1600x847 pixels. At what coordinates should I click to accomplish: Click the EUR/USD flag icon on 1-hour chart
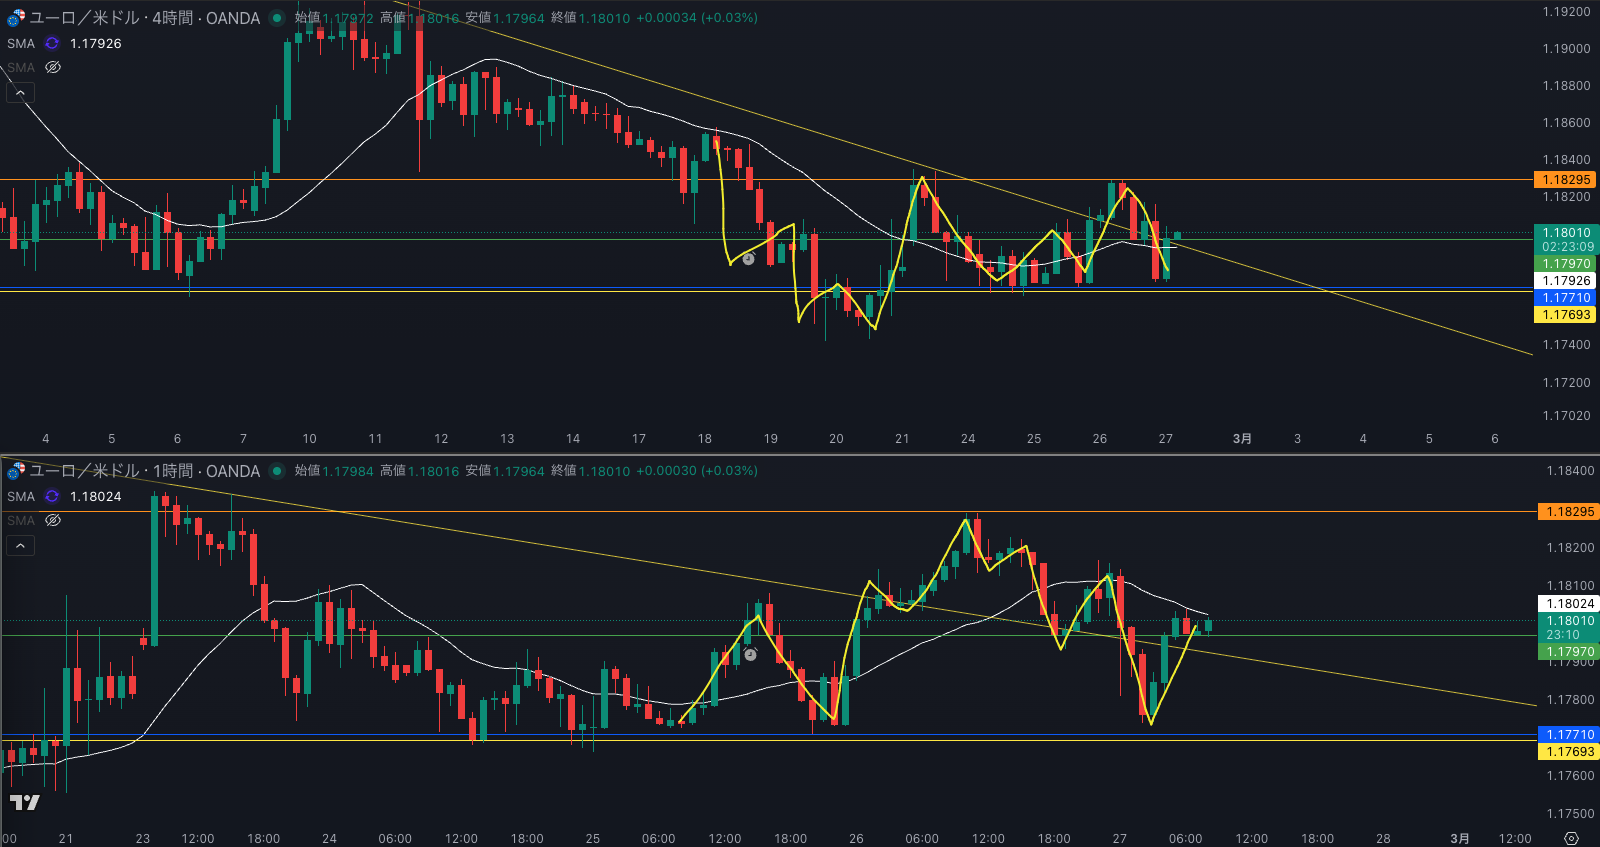pyautogui.click(x=16, y=471)
